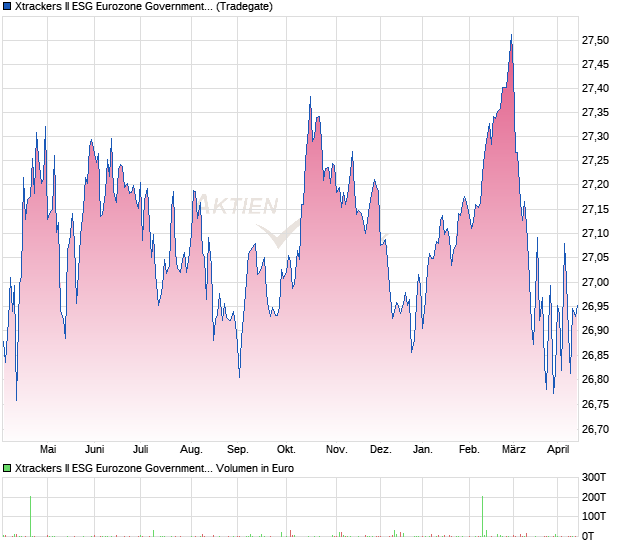Select the Feb. month marker

470,449
